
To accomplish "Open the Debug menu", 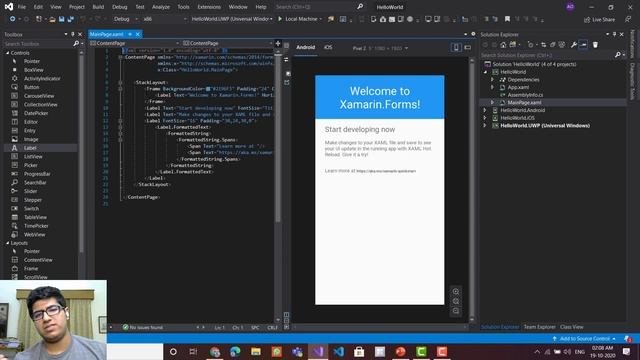I will 120,7.
